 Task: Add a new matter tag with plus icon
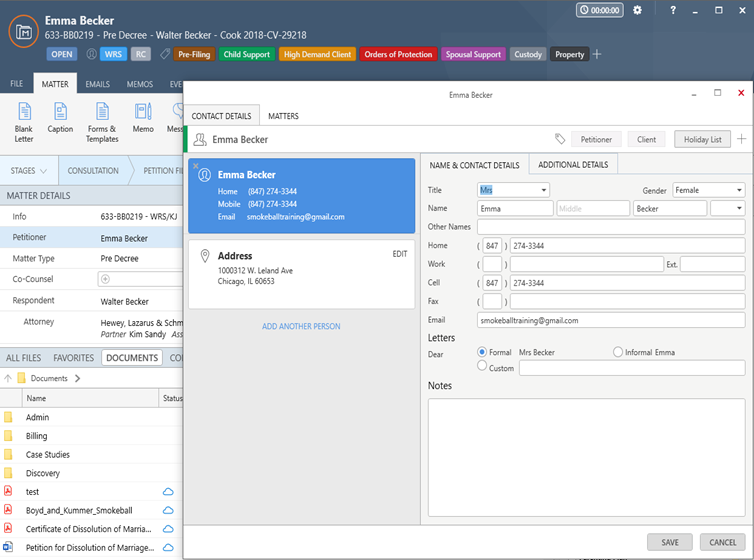(597, 54)
